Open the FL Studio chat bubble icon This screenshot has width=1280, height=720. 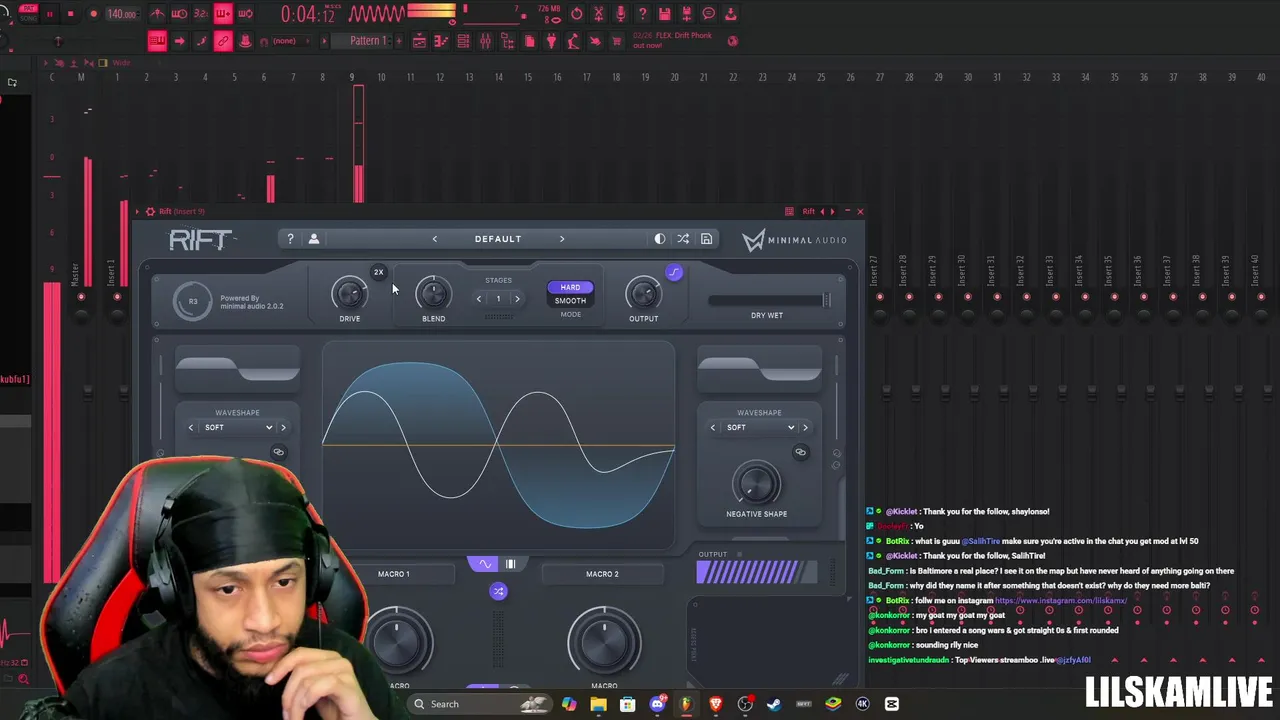tap(709, 14)
